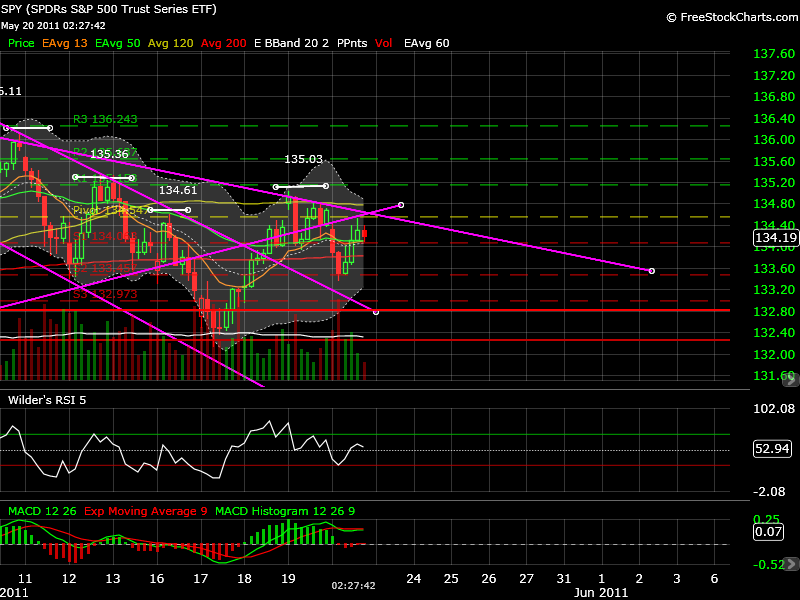Open the MACD 12 26 indicator label

43,511
